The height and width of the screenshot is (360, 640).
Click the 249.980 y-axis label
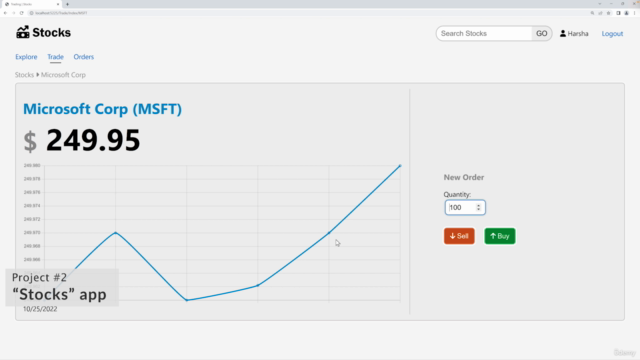32,165
